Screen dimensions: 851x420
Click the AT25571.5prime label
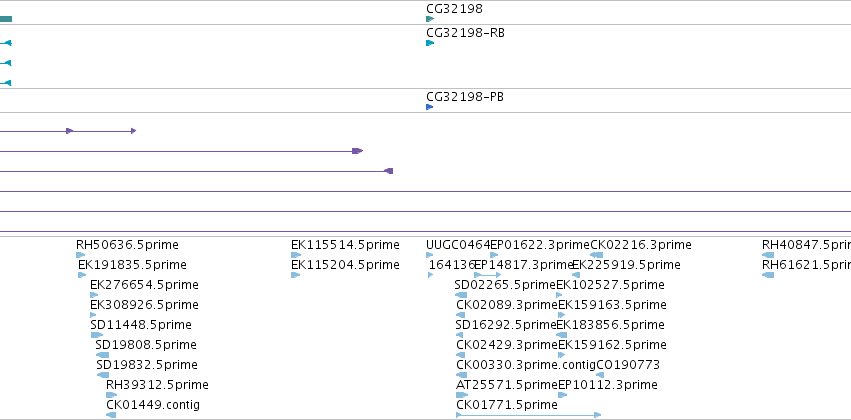507,385
